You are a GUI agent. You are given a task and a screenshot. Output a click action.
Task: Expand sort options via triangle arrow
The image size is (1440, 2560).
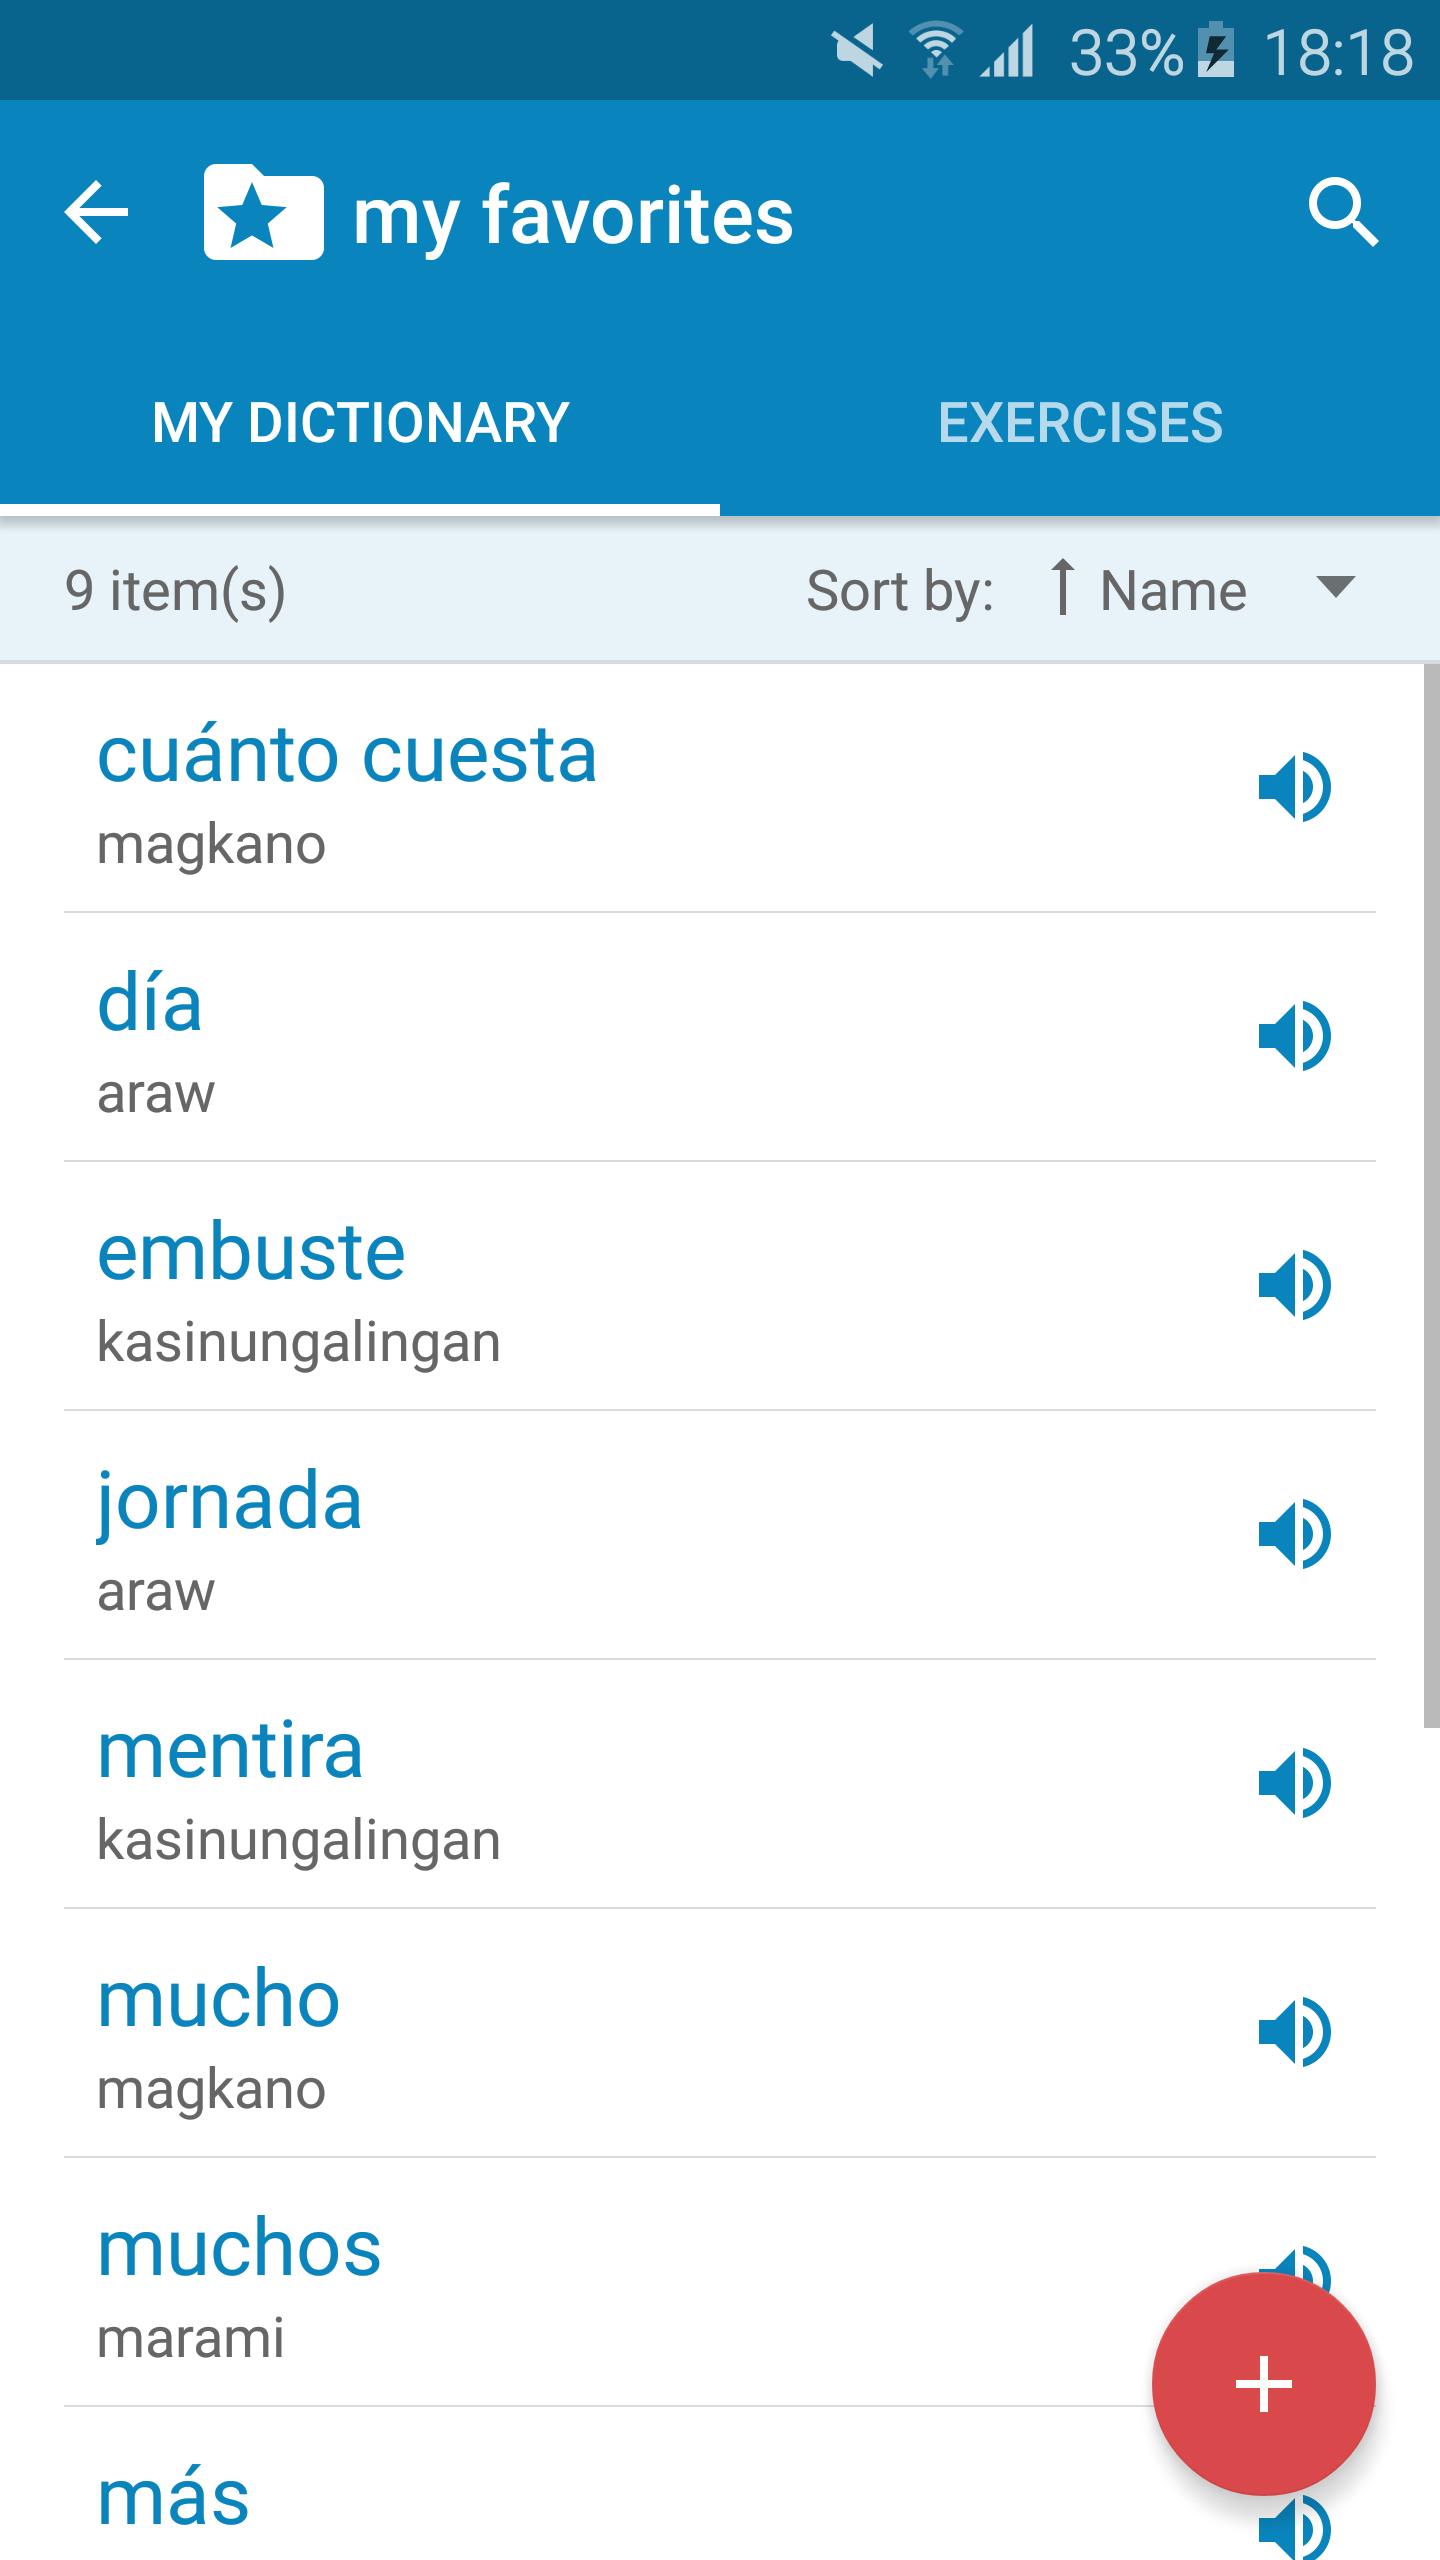[x=1336, y=586]
